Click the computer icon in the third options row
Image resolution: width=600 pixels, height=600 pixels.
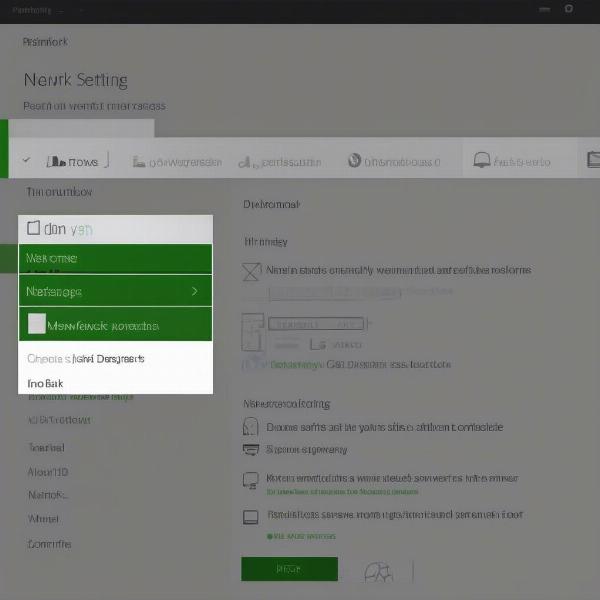[x=251, y=480]
